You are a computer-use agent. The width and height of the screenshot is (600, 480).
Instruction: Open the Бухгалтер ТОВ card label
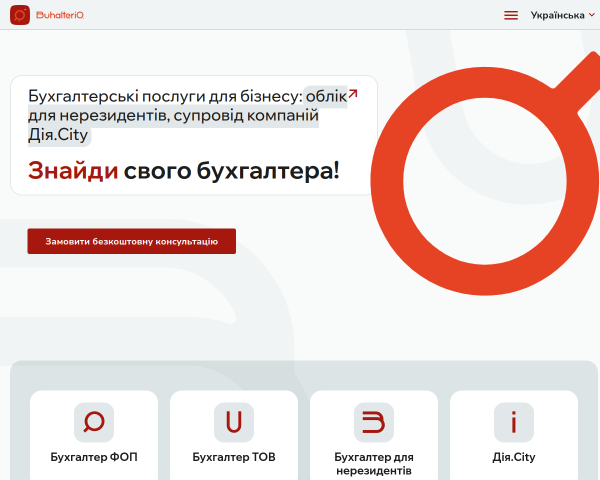point(234,457)
